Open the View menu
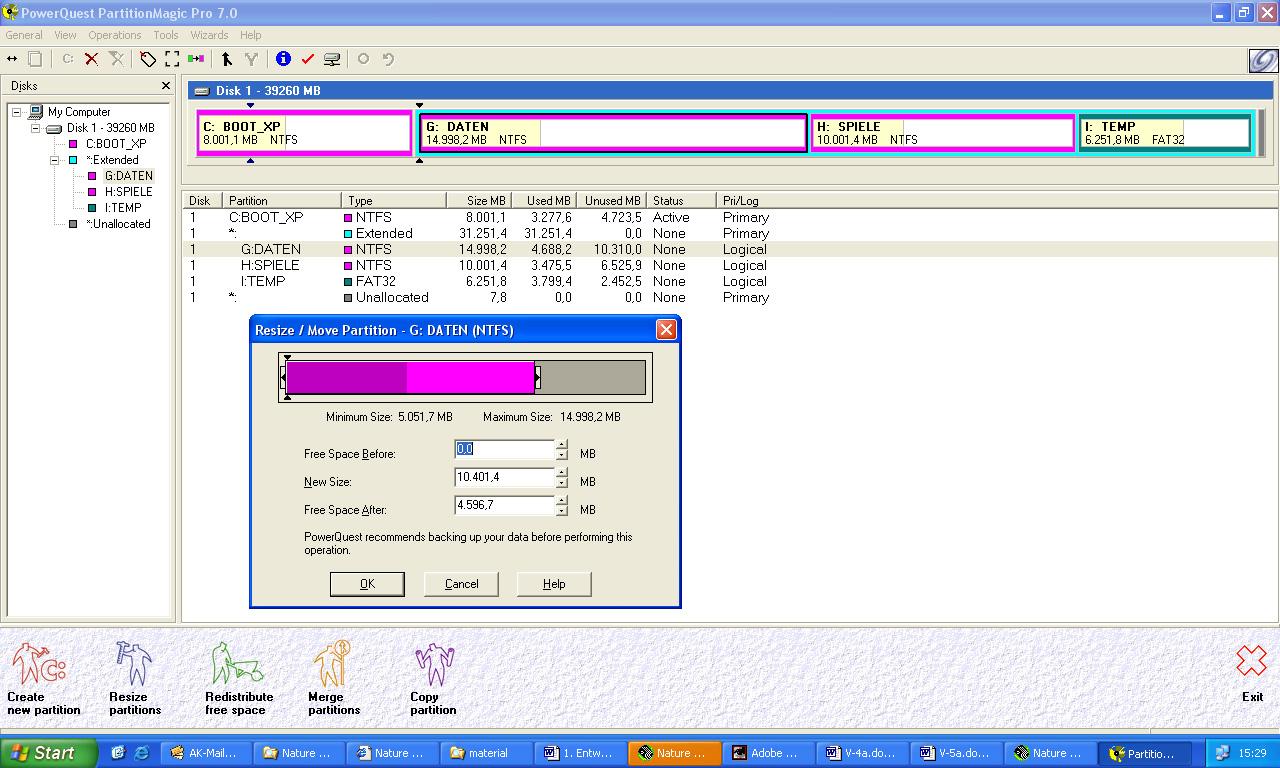The image size is (1280, 768). (x=65, y=35)
